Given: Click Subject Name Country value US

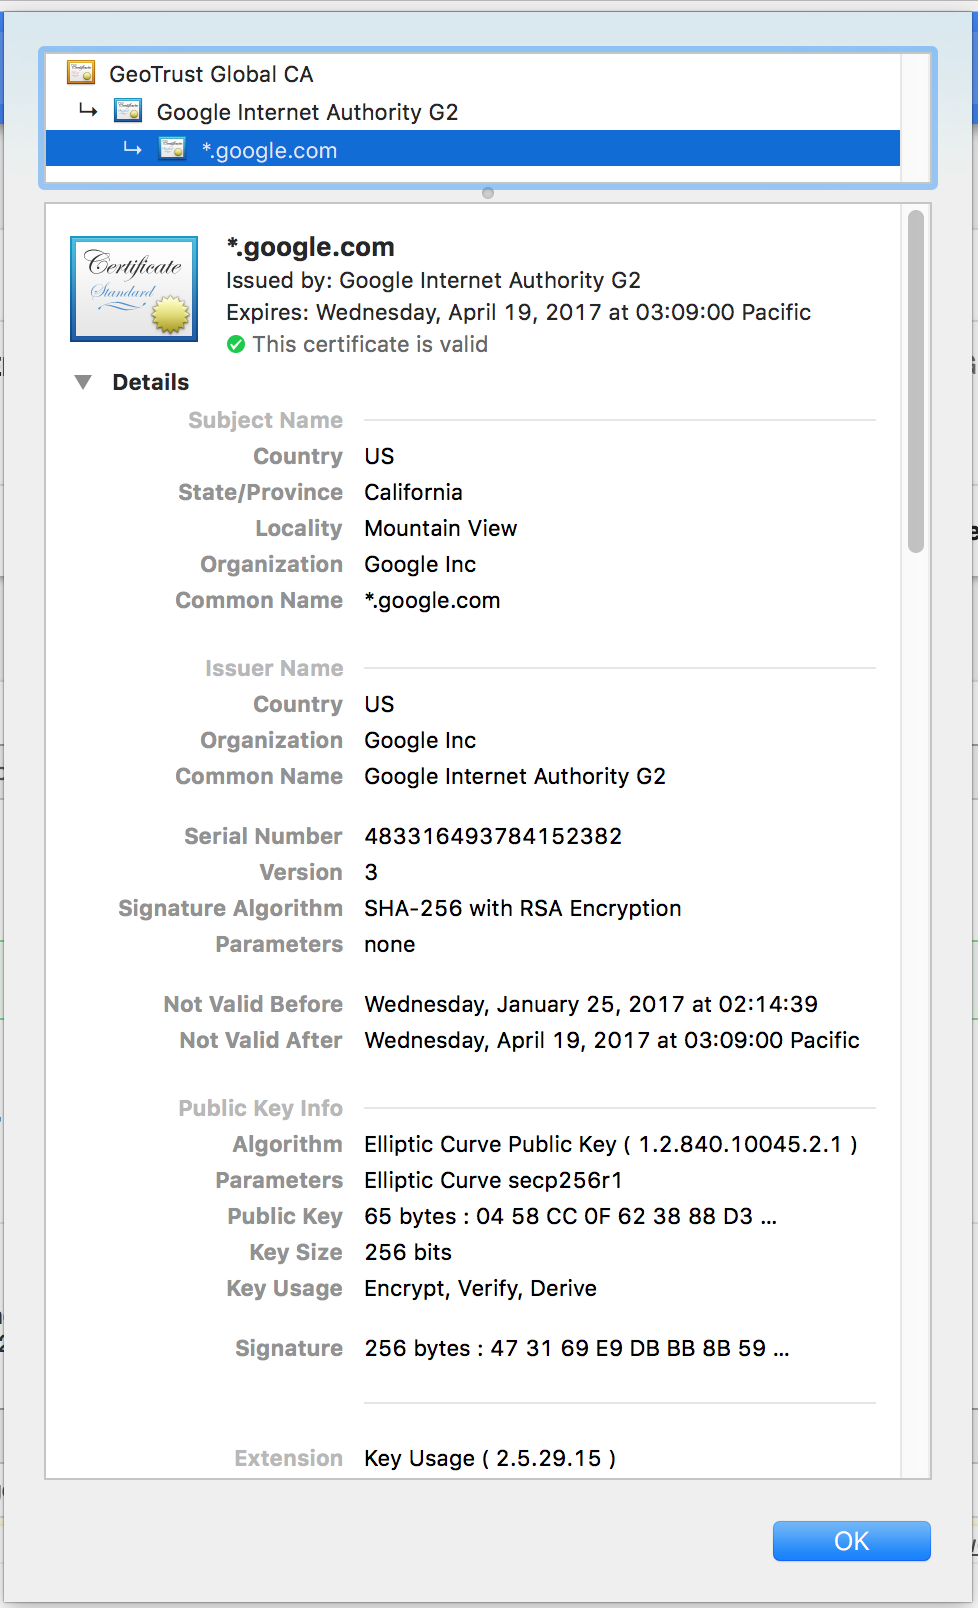Looking at the screenshot, I should [x=379, y=457].
